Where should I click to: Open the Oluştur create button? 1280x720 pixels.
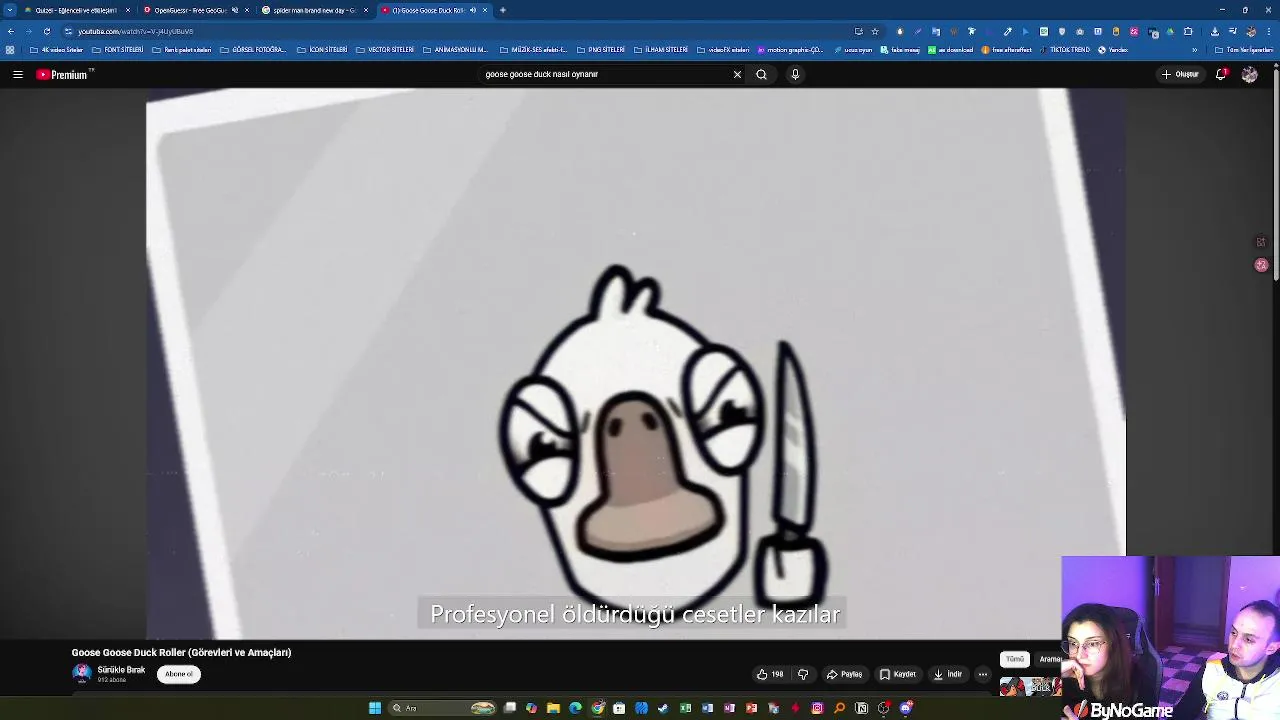[x=1180, y=74]
